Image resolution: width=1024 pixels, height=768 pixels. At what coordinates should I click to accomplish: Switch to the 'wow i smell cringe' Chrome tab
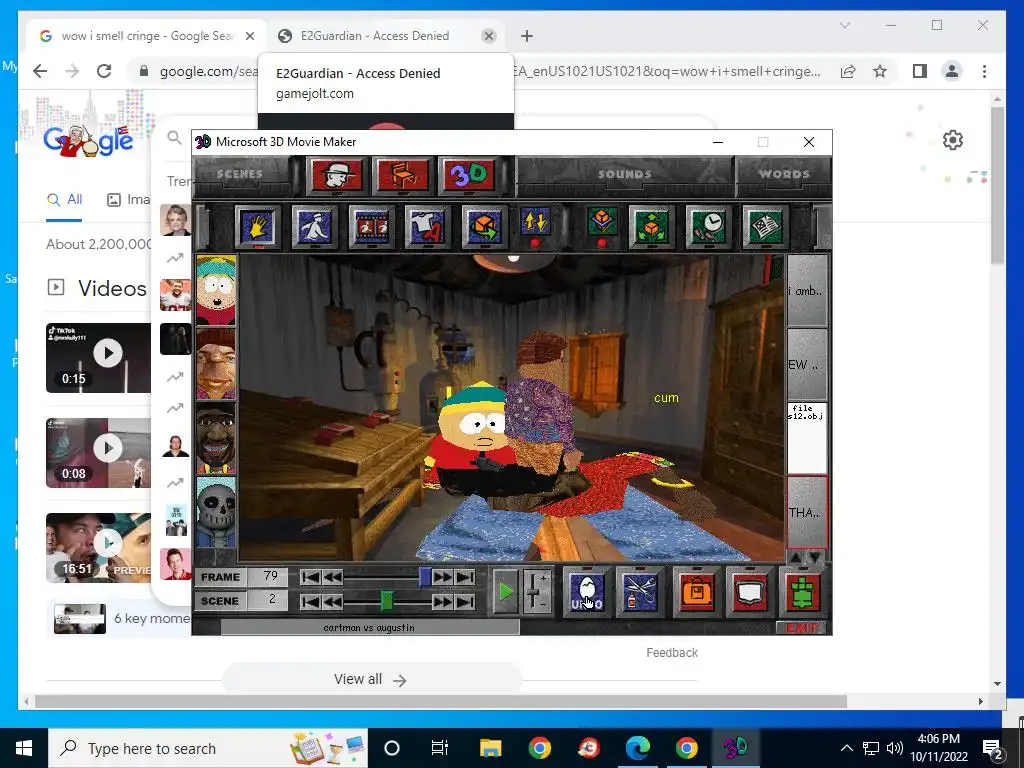coord(147,36)
